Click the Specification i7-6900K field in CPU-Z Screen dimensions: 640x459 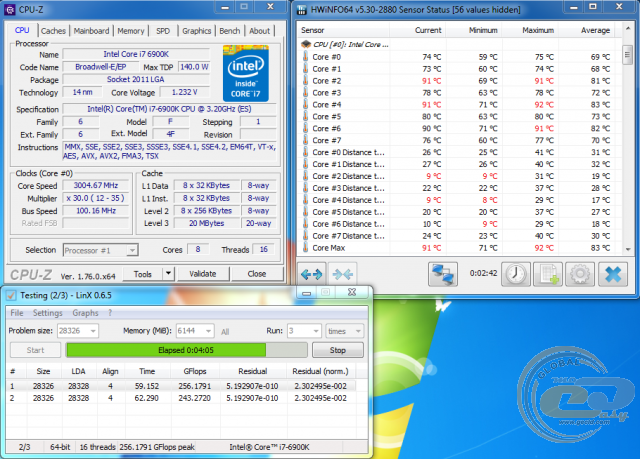(169, 109)
